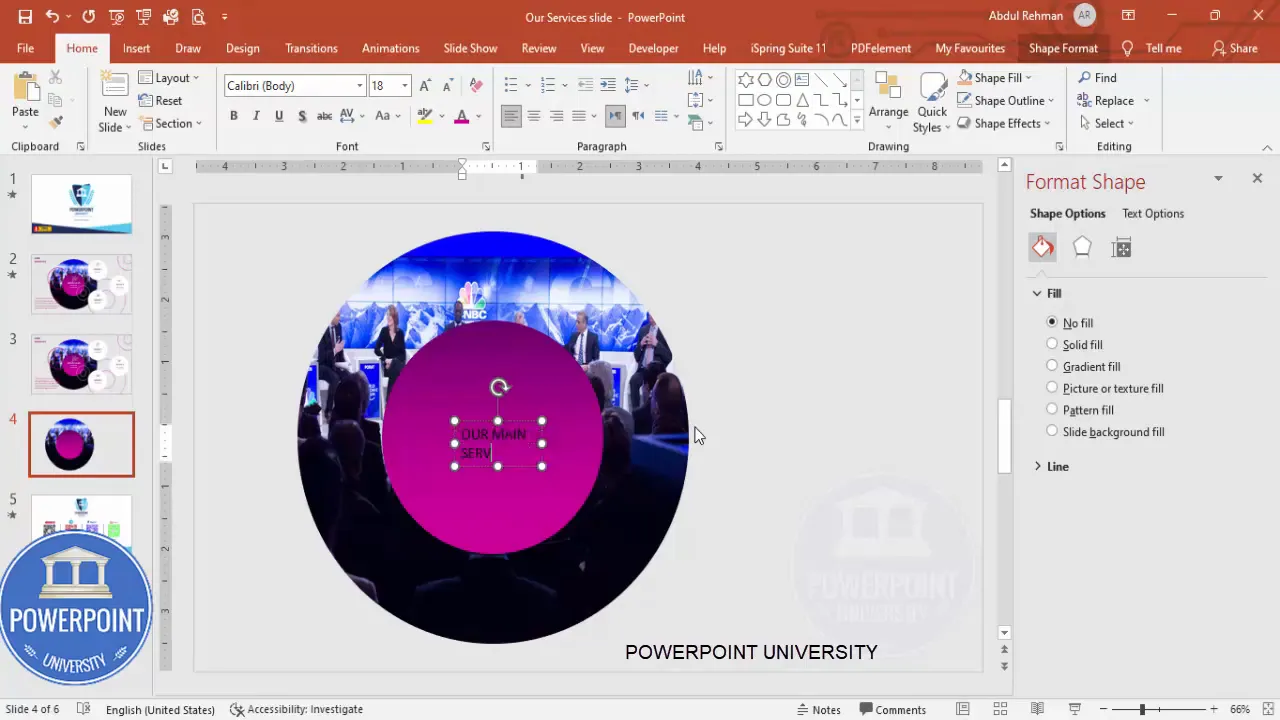Toggle Bold formatting
1280x720 pixels.
(x=234, y=116)
